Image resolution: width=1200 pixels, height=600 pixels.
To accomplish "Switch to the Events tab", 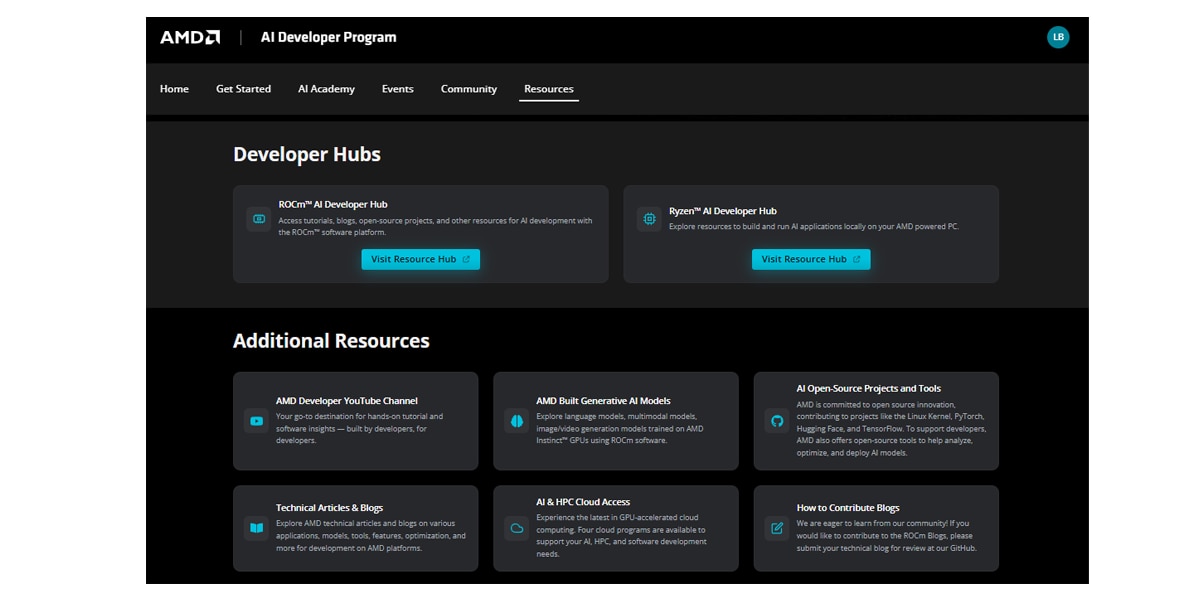I will click(x=398, y=89).
